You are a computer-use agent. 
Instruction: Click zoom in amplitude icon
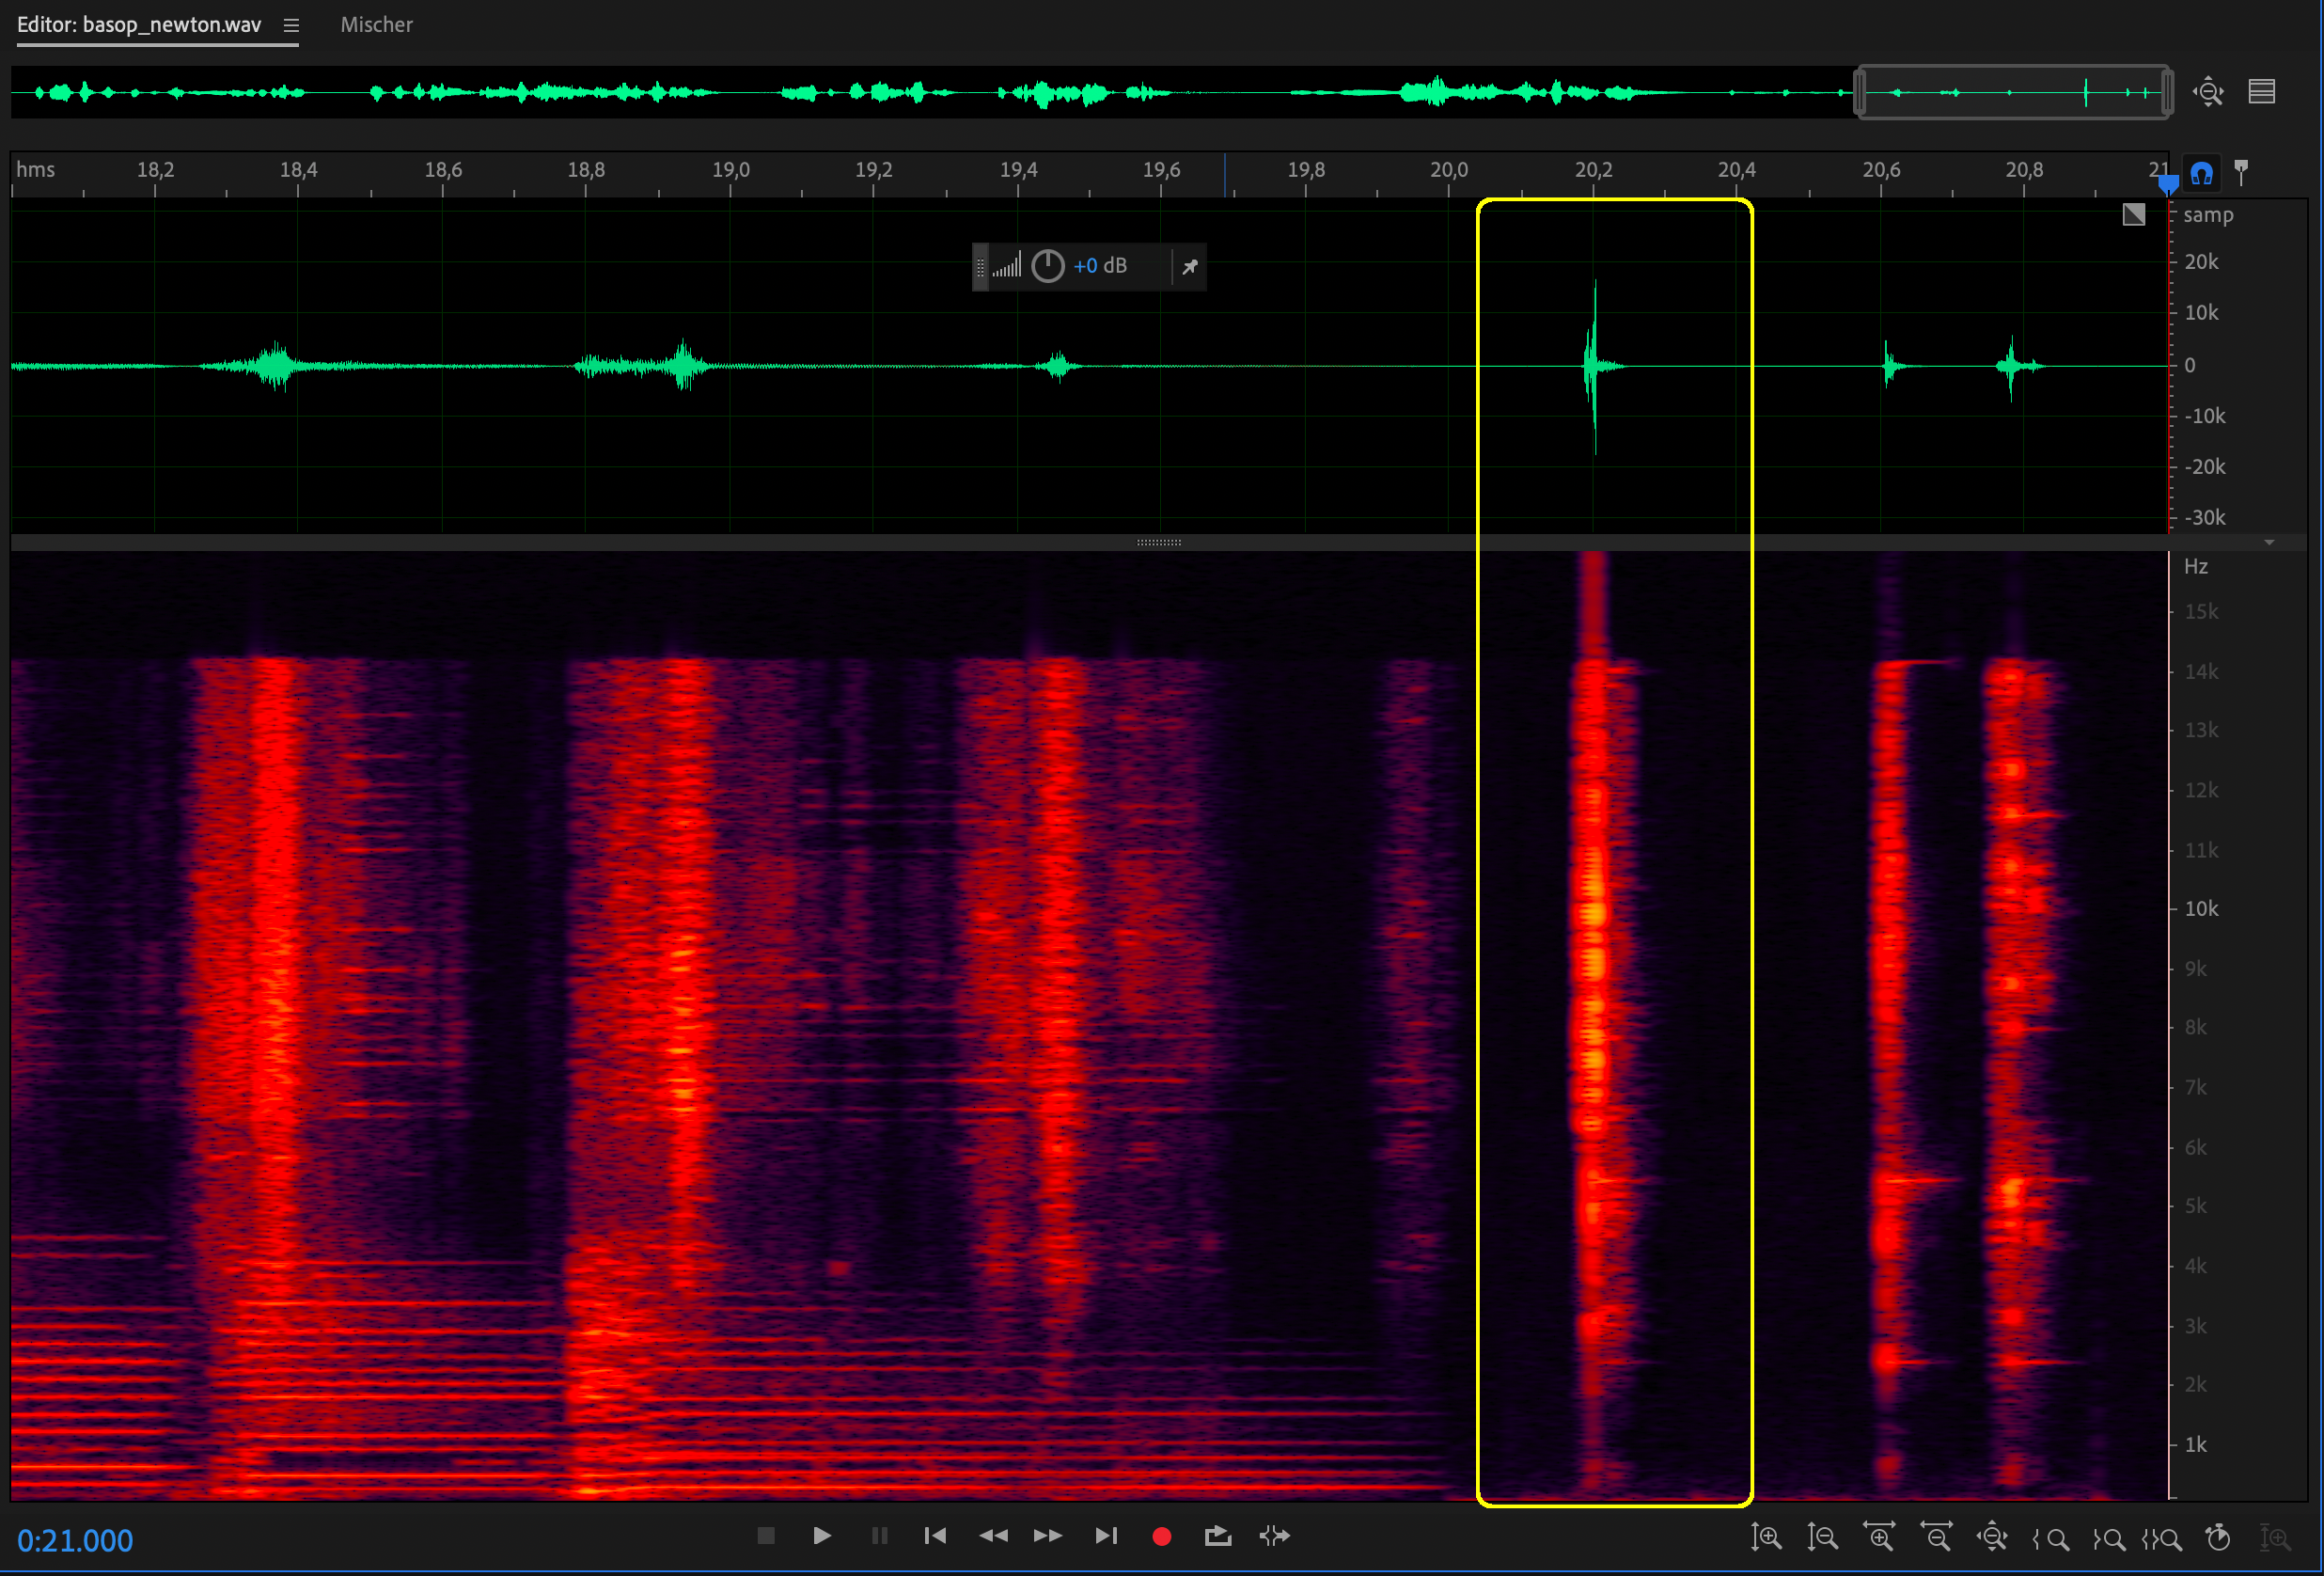1766,1537
